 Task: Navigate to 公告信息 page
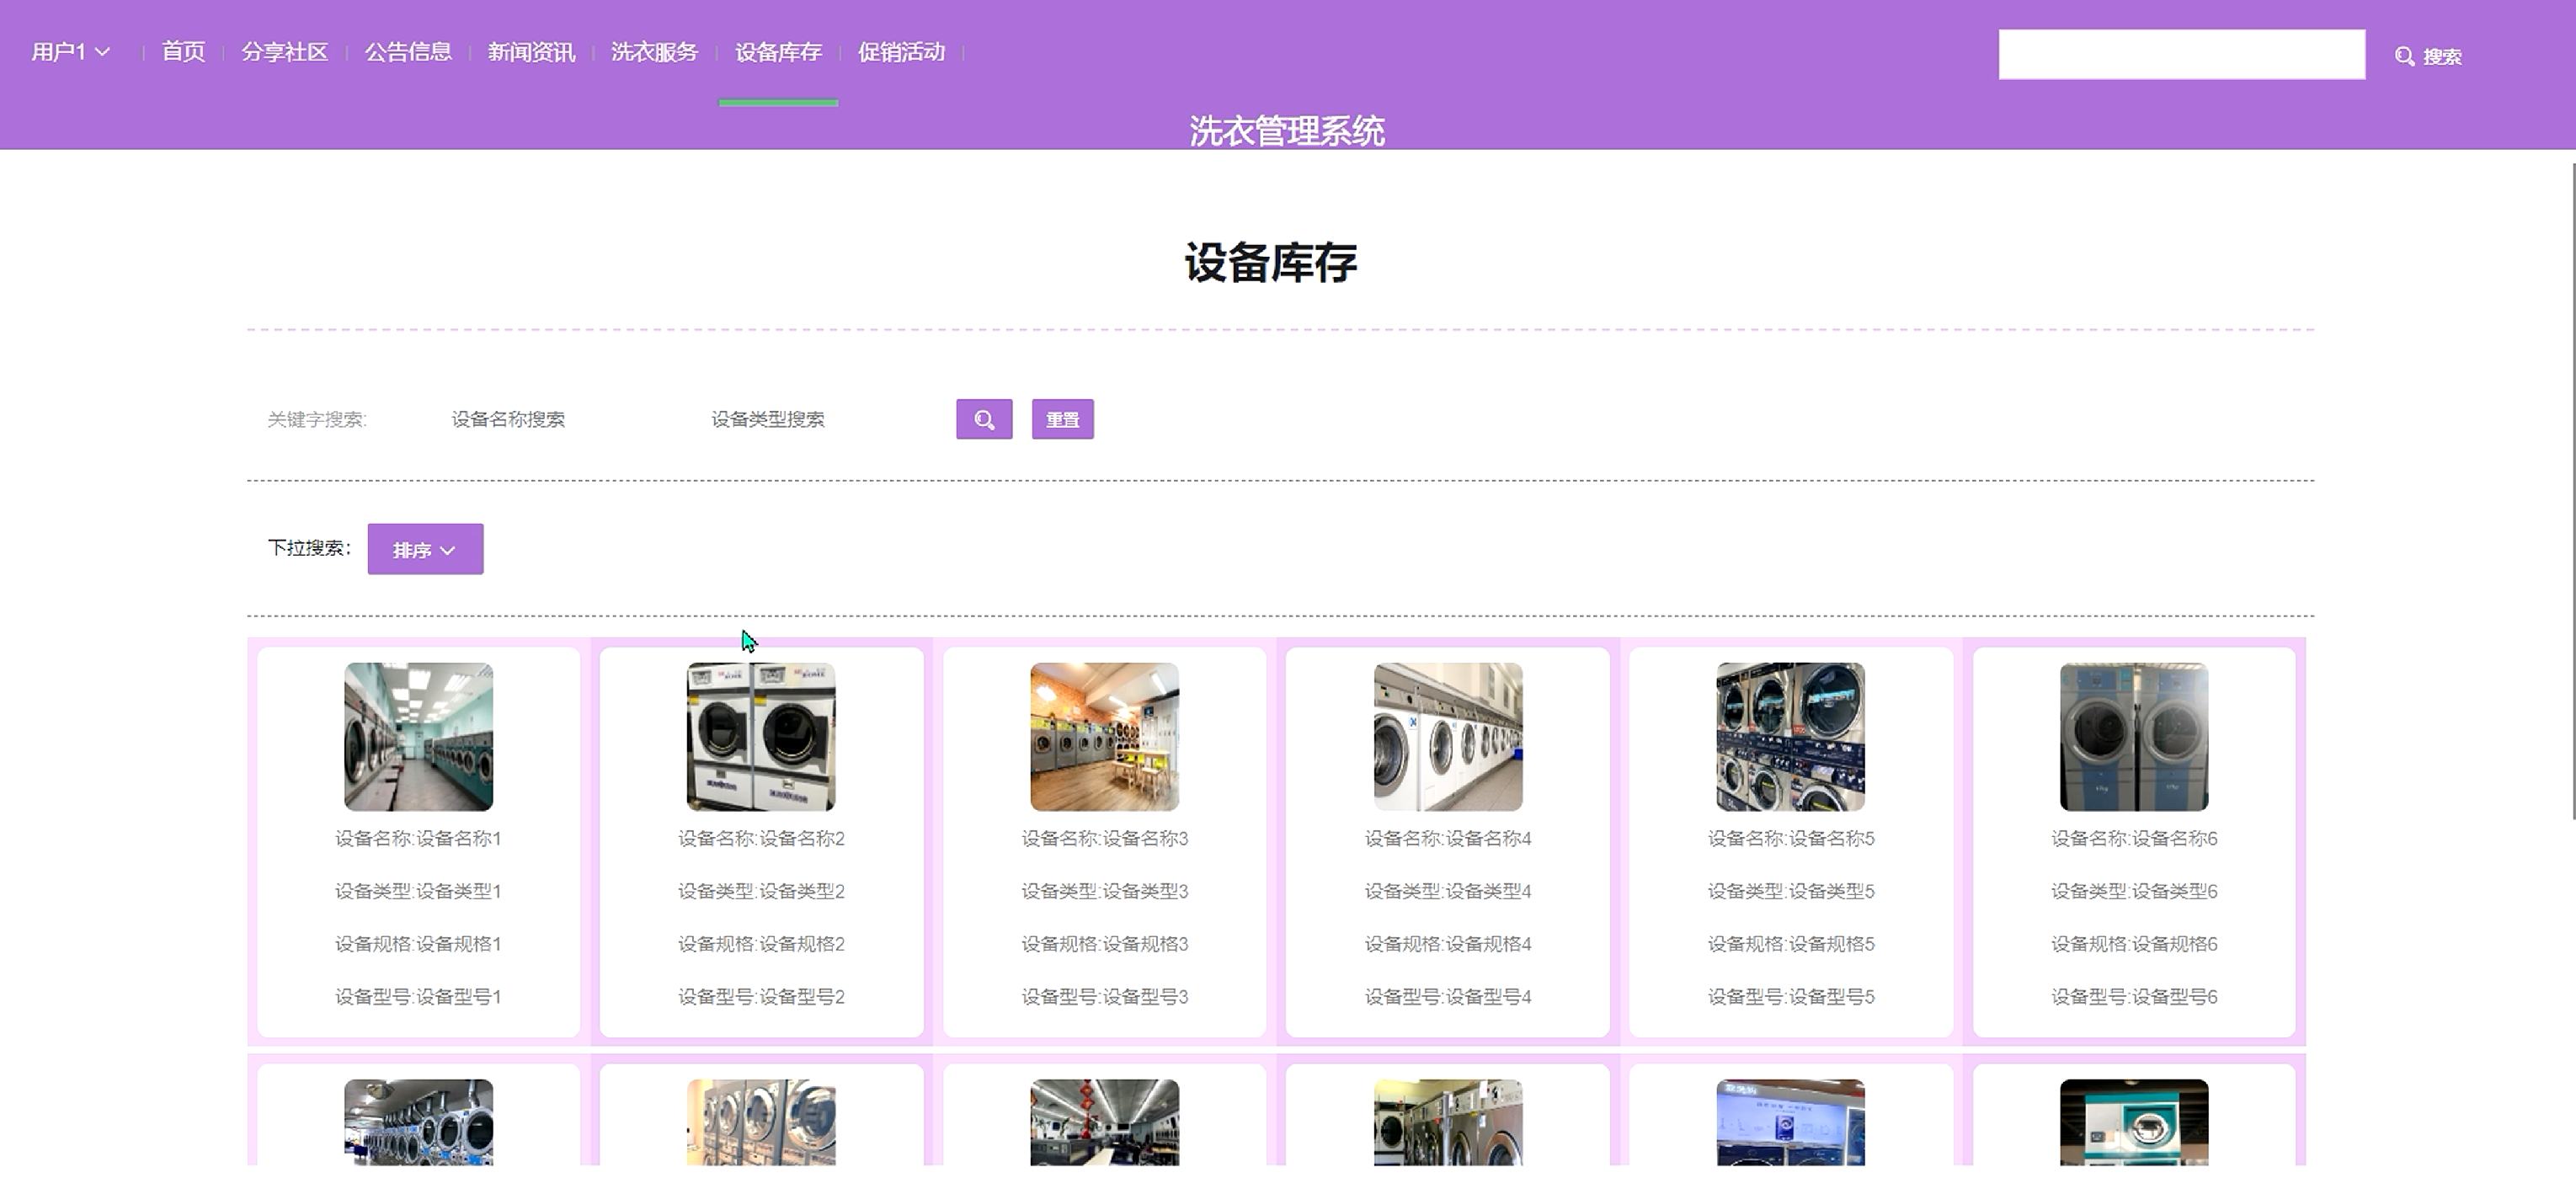[408, 52]
